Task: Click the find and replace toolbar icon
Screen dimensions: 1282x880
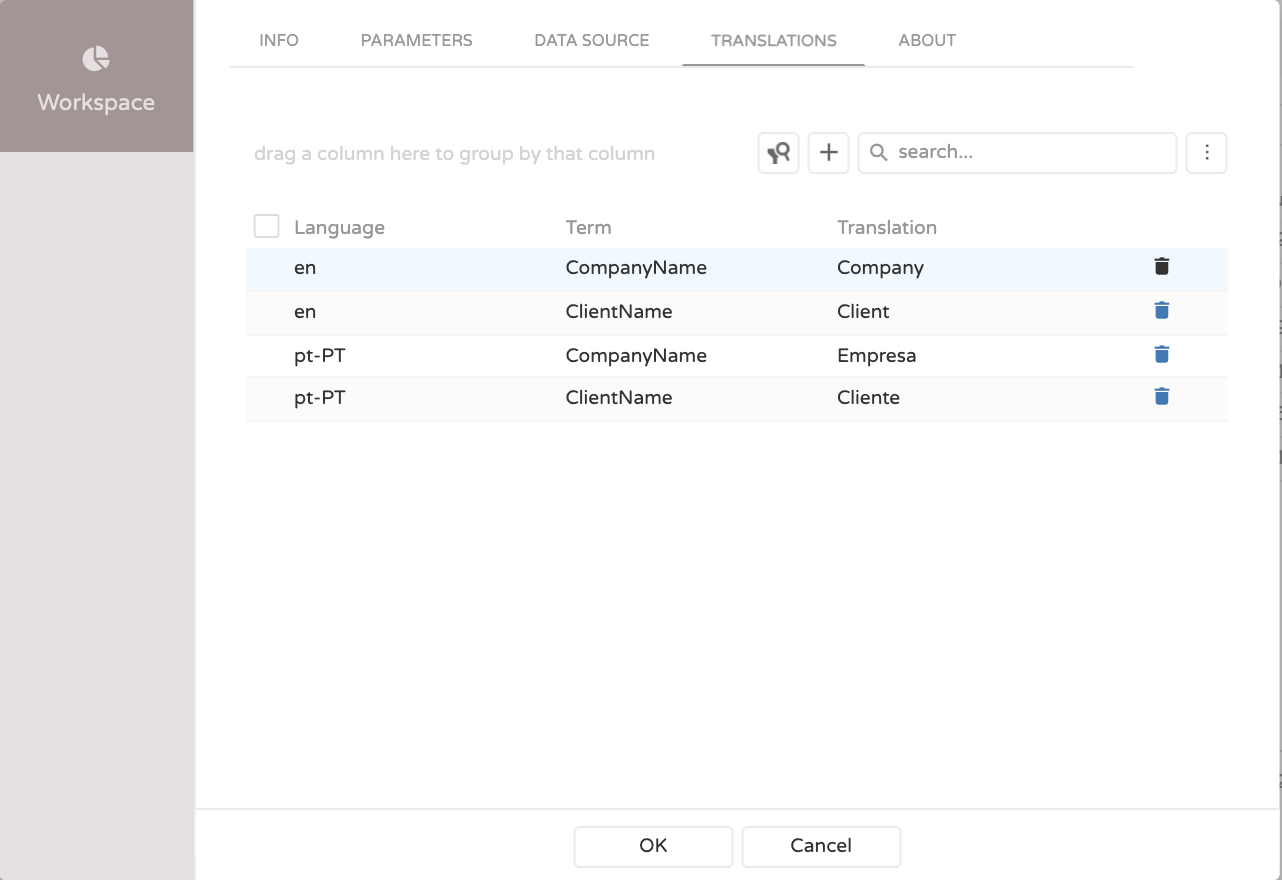Action: point(778,153)
